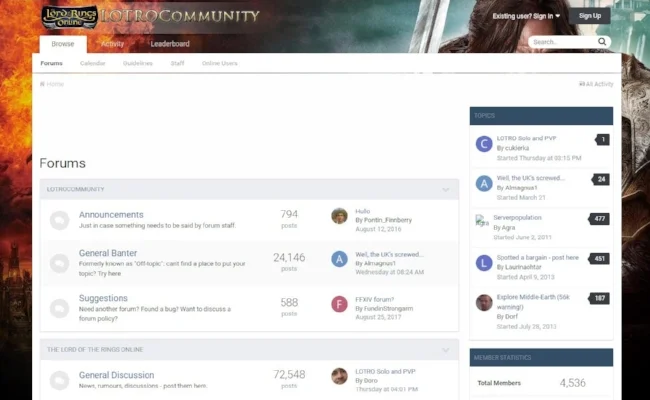The image size is (650, 400).
Task: Click Agra's broken avatar in Topics sidebar
Action: tap(482, 221)
